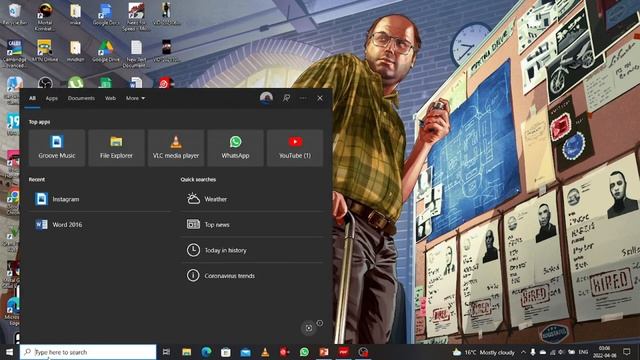
Task: Switch to the Web search tab
Action: [110, 98]
